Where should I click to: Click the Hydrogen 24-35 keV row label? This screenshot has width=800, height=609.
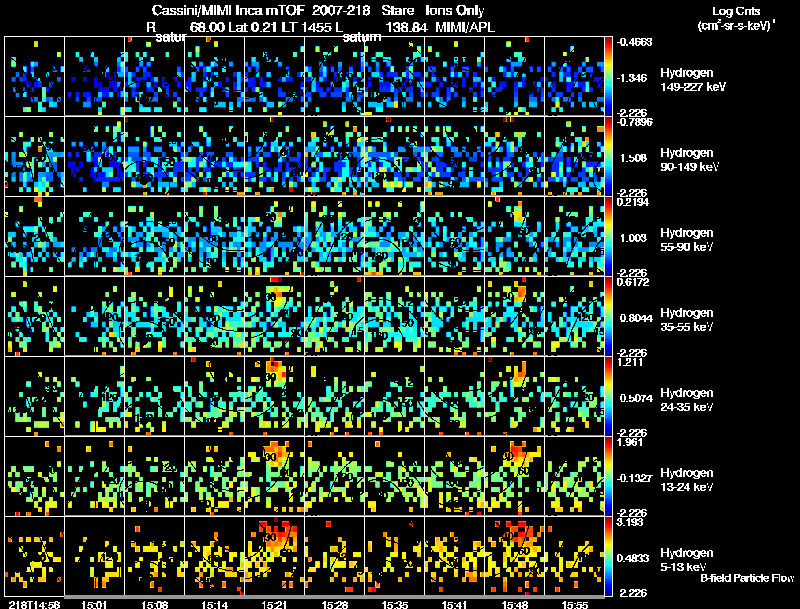point(686,400)
